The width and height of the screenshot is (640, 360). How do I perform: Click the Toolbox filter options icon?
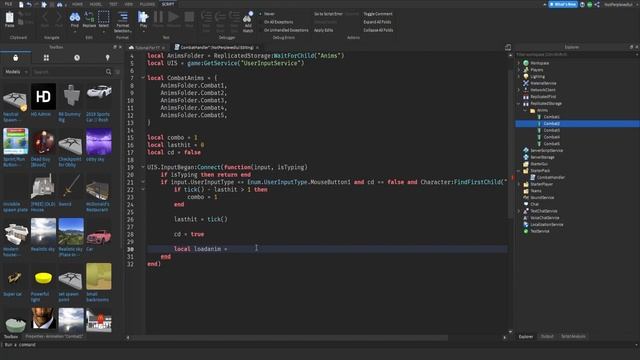click(x=118, y=72)
